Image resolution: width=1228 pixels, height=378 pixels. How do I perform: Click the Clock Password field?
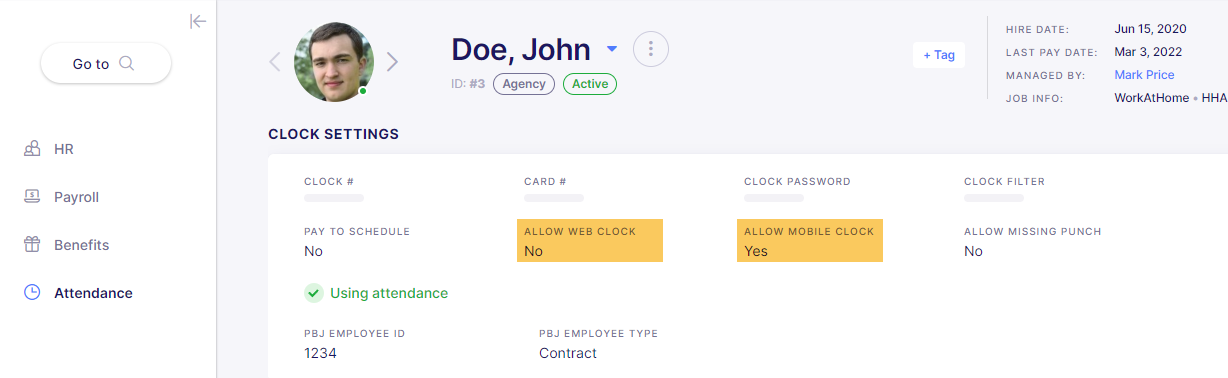[x=797, y=190]
